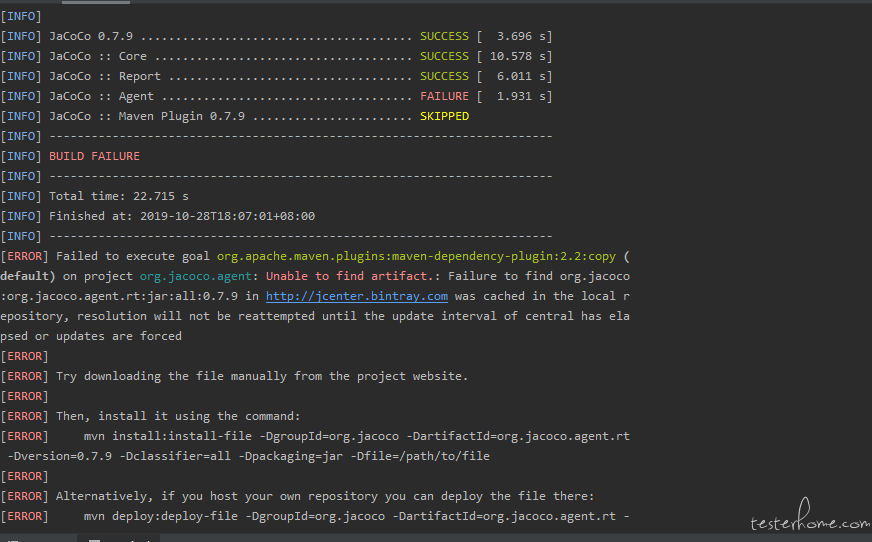Click the yellow SKIPPED status text
872x542 pixels.
(x=444, y=116)
